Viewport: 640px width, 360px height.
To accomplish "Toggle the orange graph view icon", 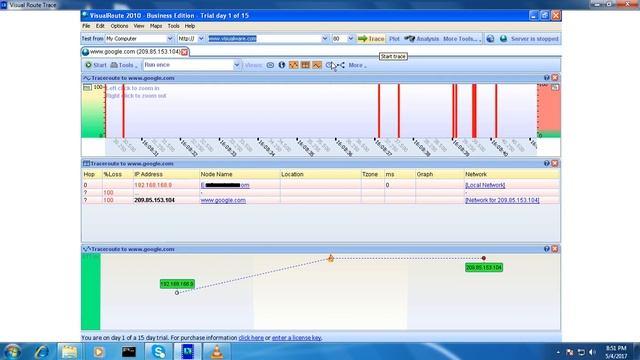I will pyautogui.click(x=293, y=65).
